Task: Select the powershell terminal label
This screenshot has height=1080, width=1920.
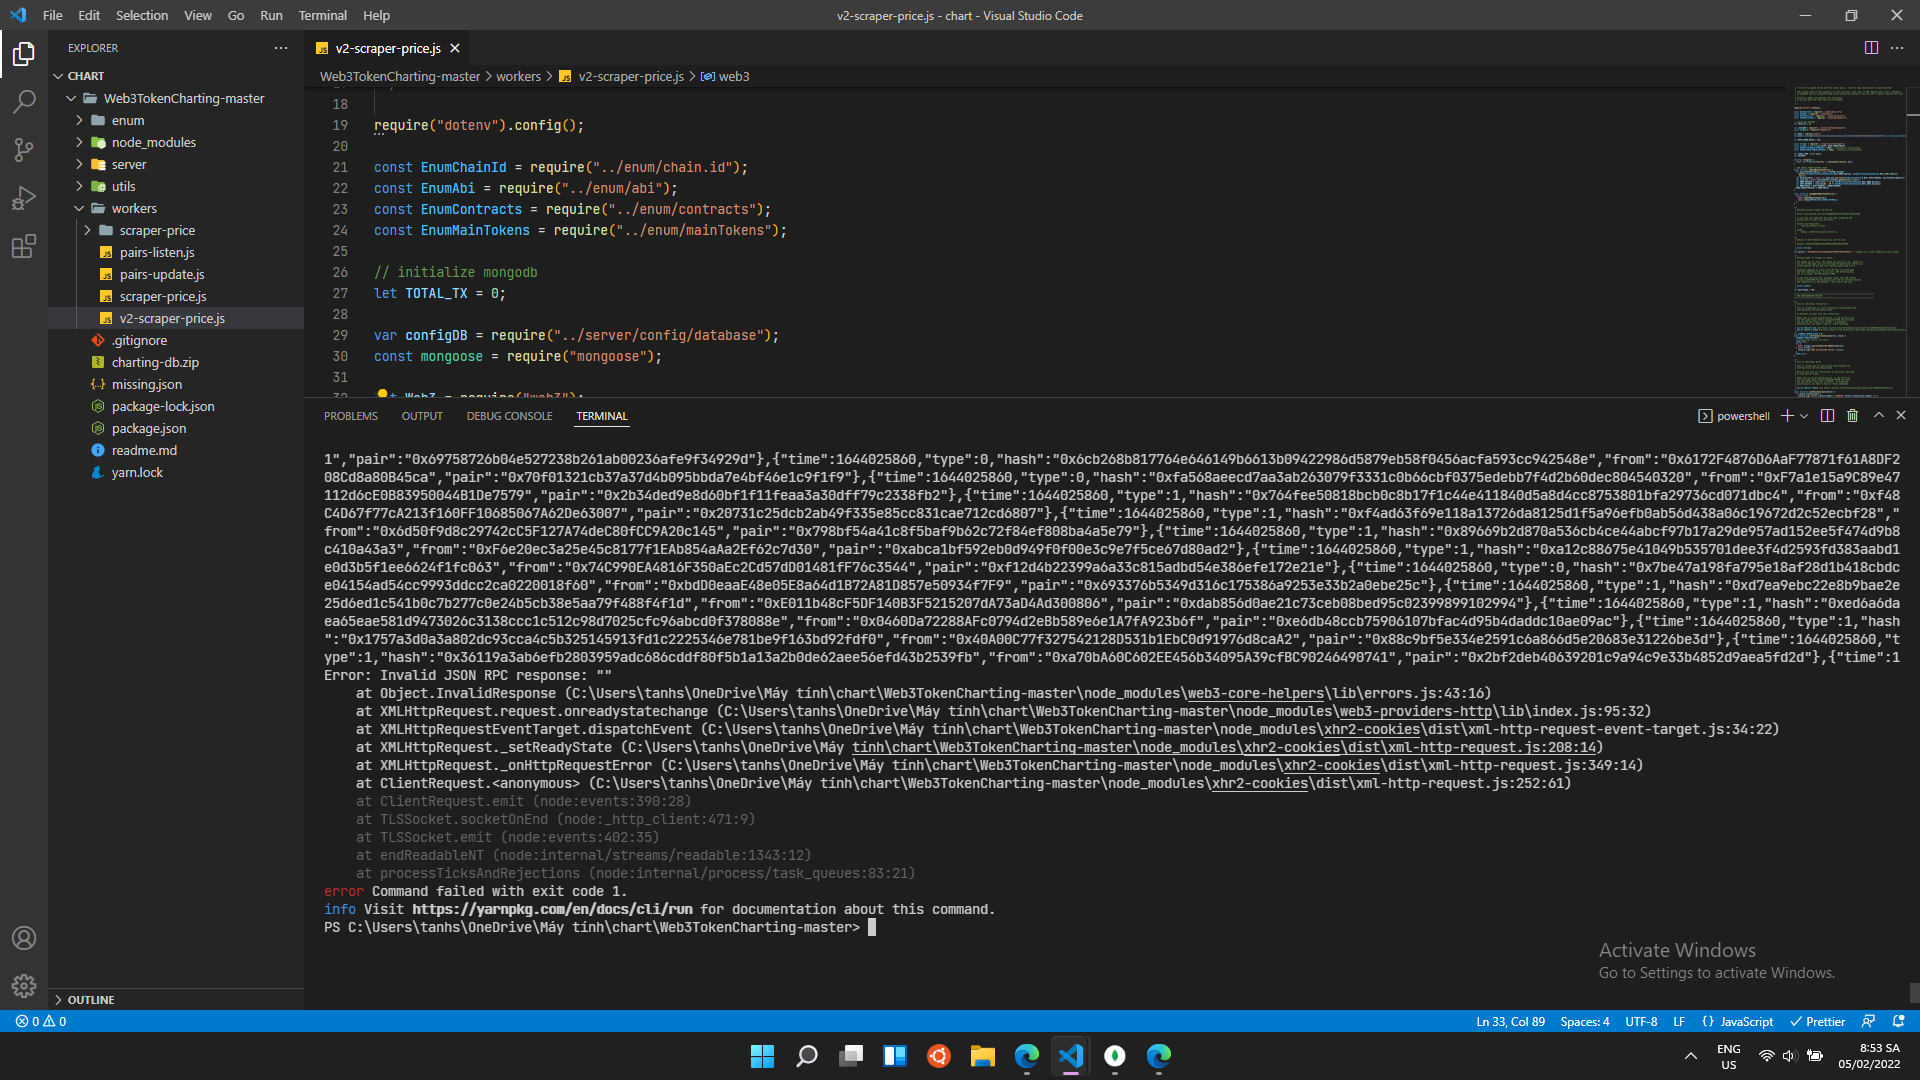Action: click(1734, 416)
